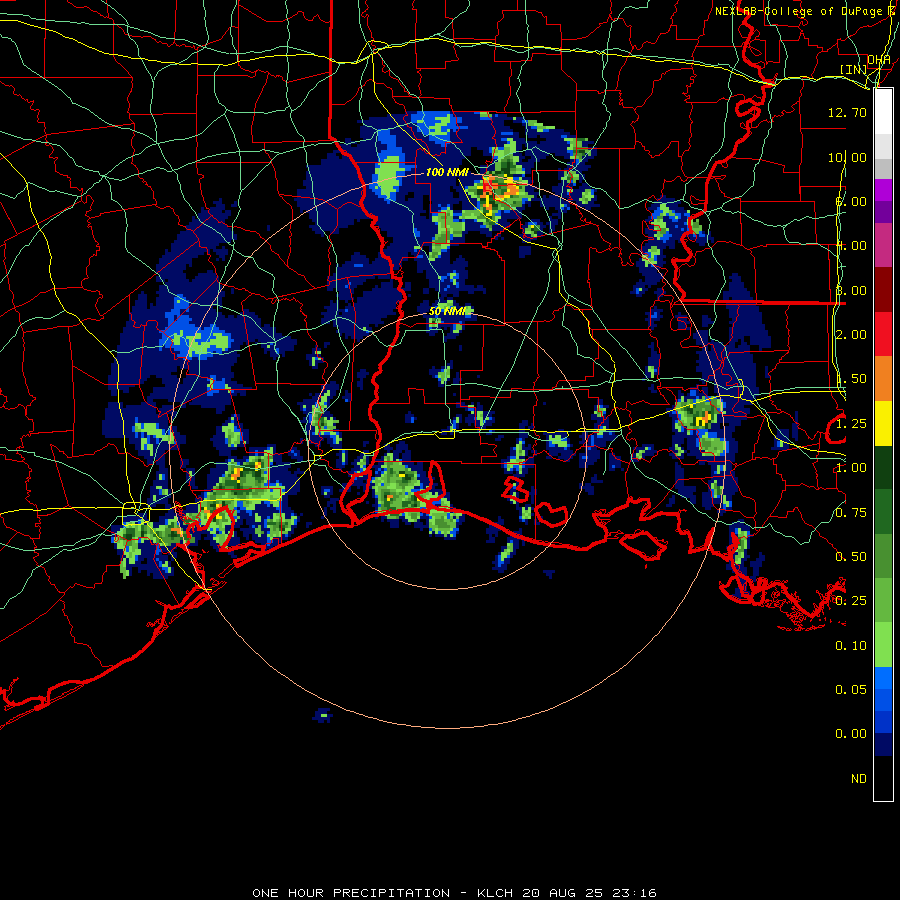This screenshot has width=900, height=900.
Task: Click the 100 NMI range ring label
Action: [447, 172]
